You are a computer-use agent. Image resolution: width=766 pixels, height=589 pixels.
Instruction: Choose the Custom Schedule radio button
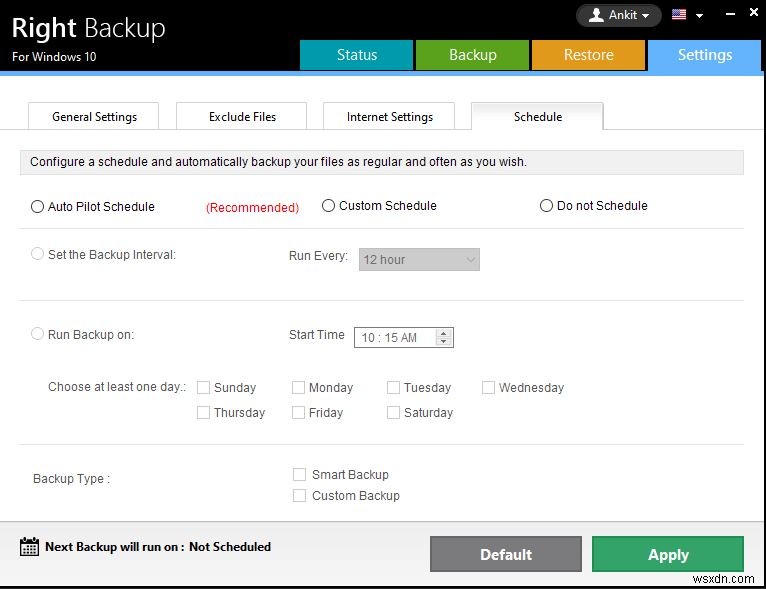click(x=328, y=206)
